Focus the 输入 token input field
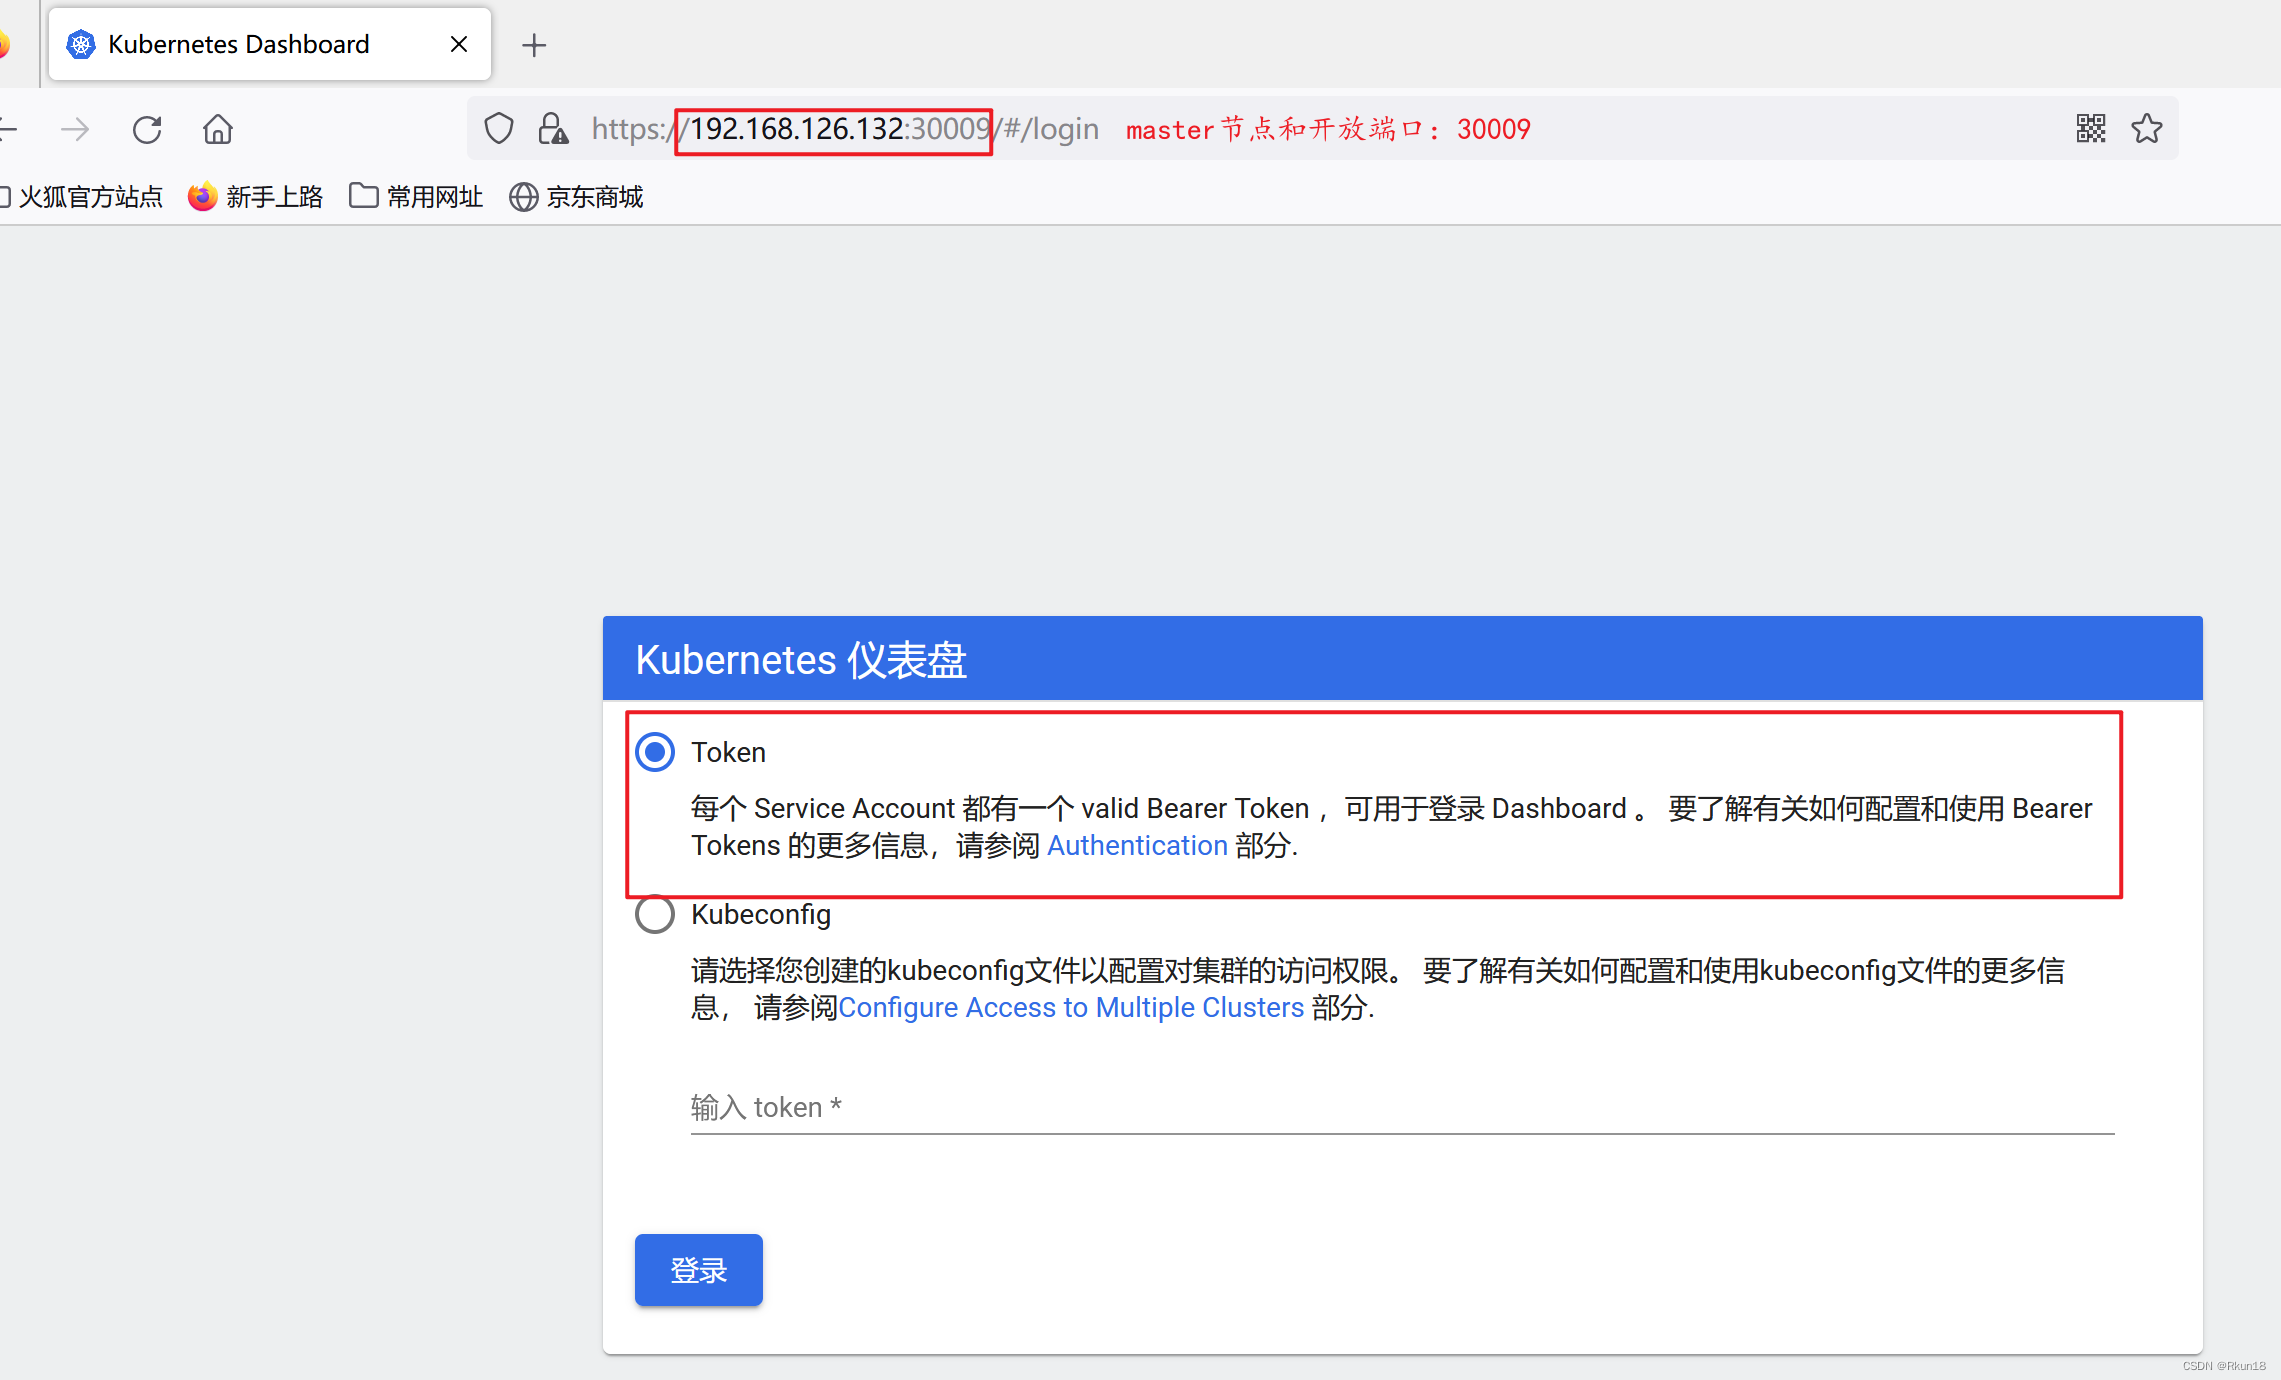 pos(1402,1108)
